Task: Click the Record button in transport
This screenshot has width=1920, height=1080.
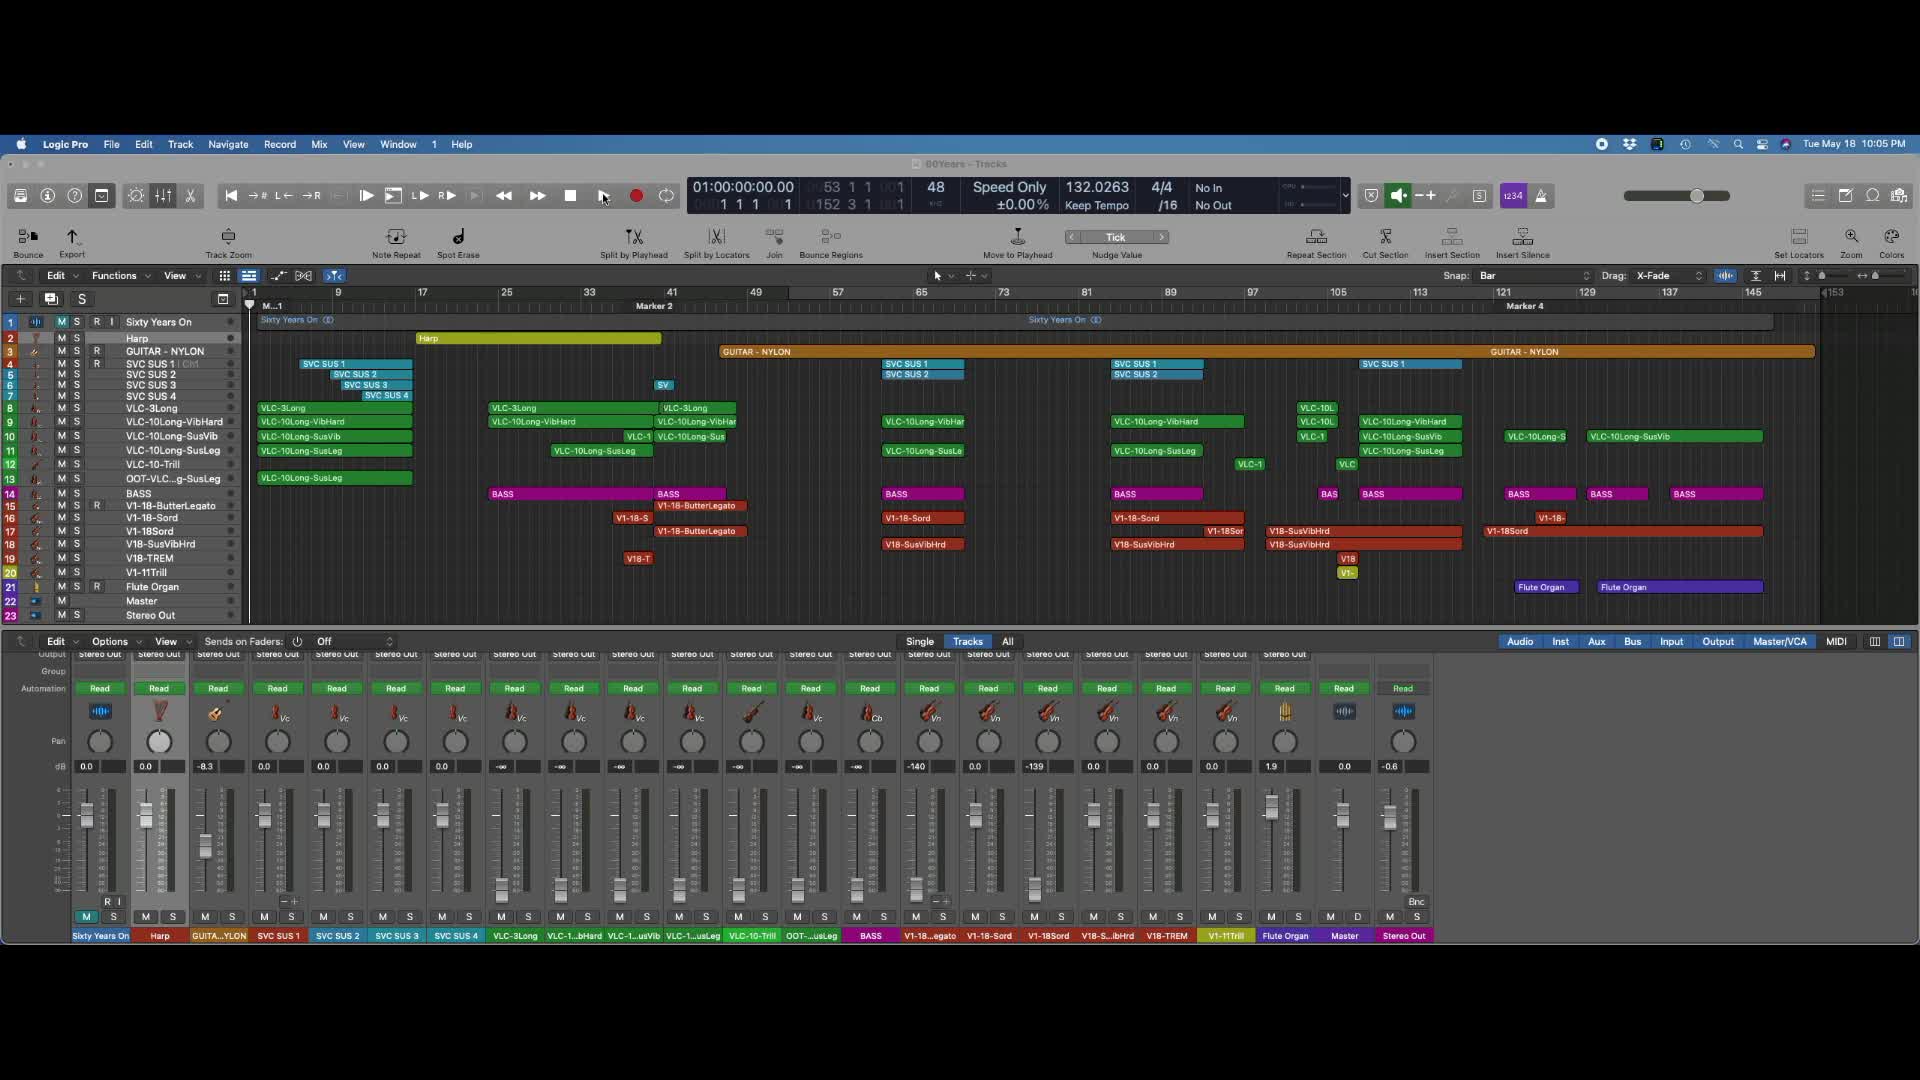Action: point(636,196)
